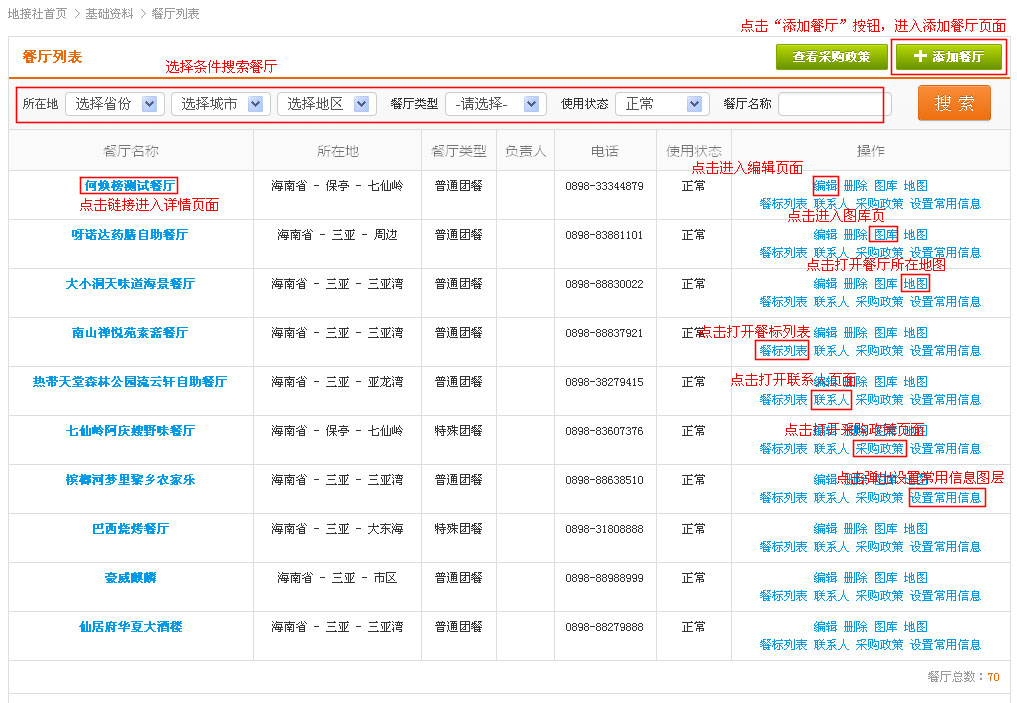Open the 选择省份 dropdown
Viewport: 1017px width, 703px height.
point(115,104)
